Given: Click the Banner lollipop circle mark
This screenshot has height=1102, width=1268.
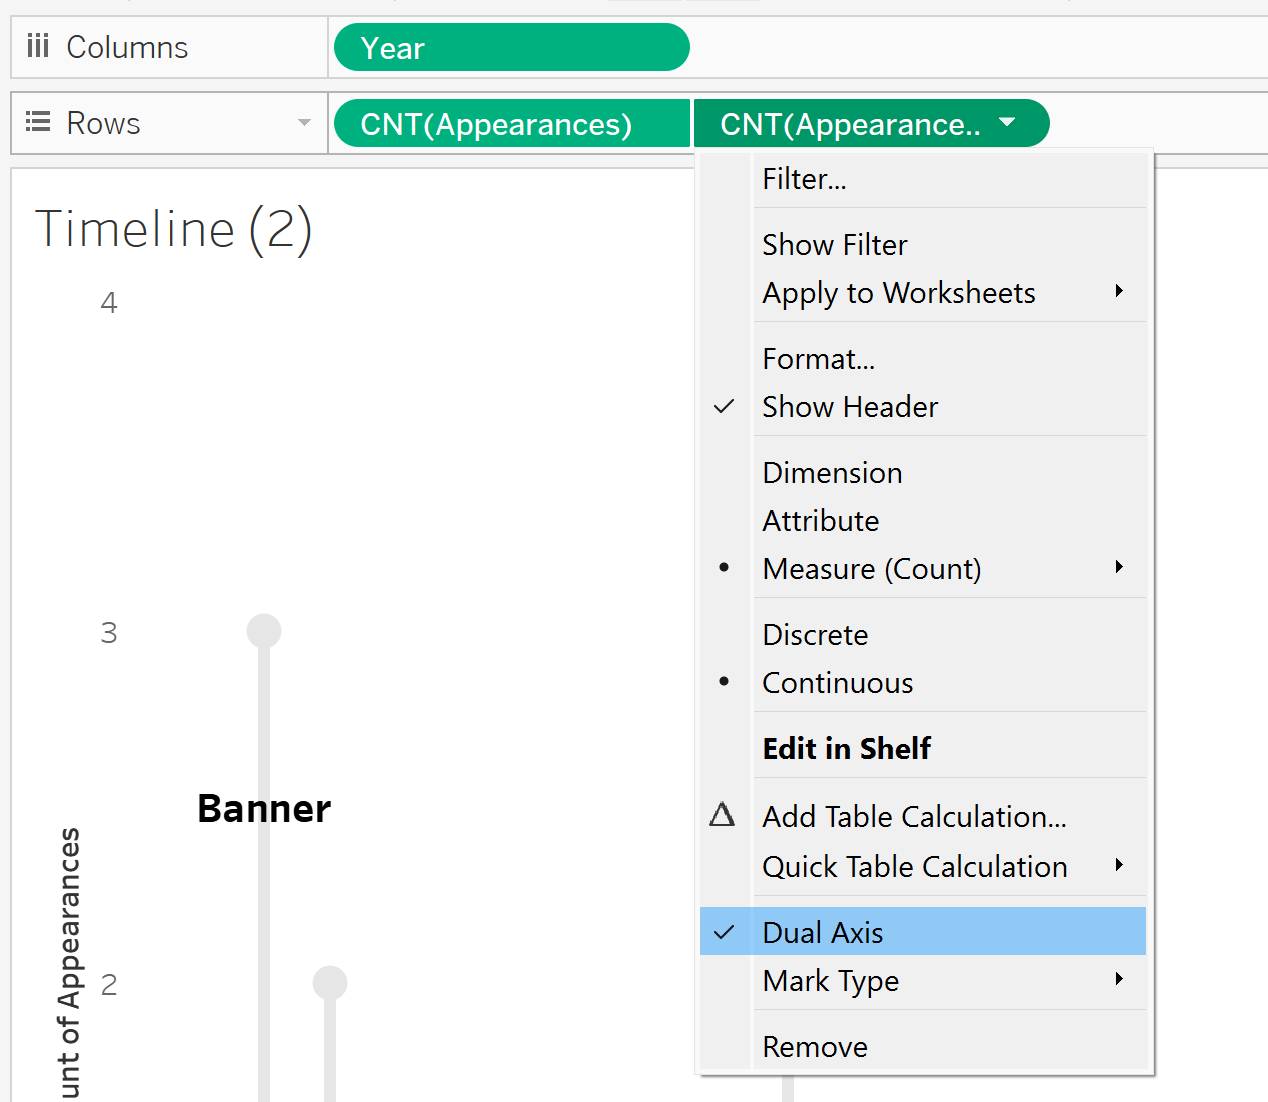Looking at the screenshot, I should pos(264,631).
